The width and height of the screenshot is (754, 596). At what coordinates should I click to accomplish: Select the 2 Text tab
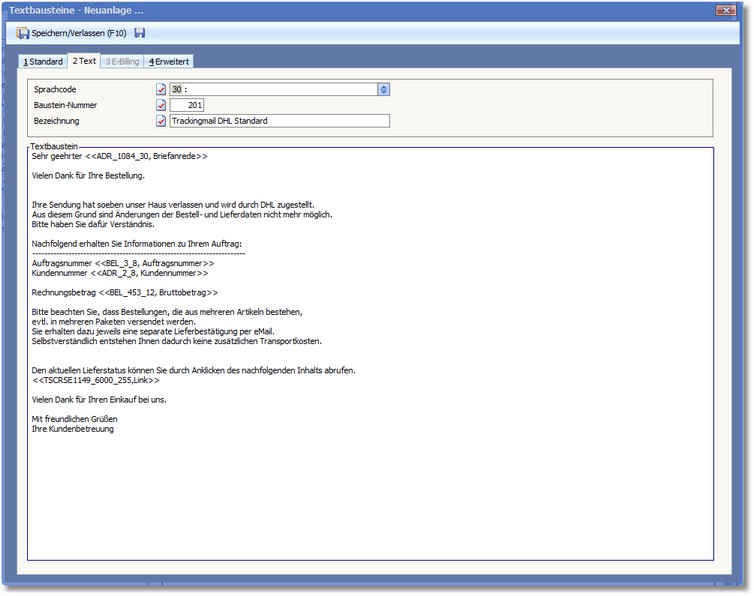(x=84, y=61)
